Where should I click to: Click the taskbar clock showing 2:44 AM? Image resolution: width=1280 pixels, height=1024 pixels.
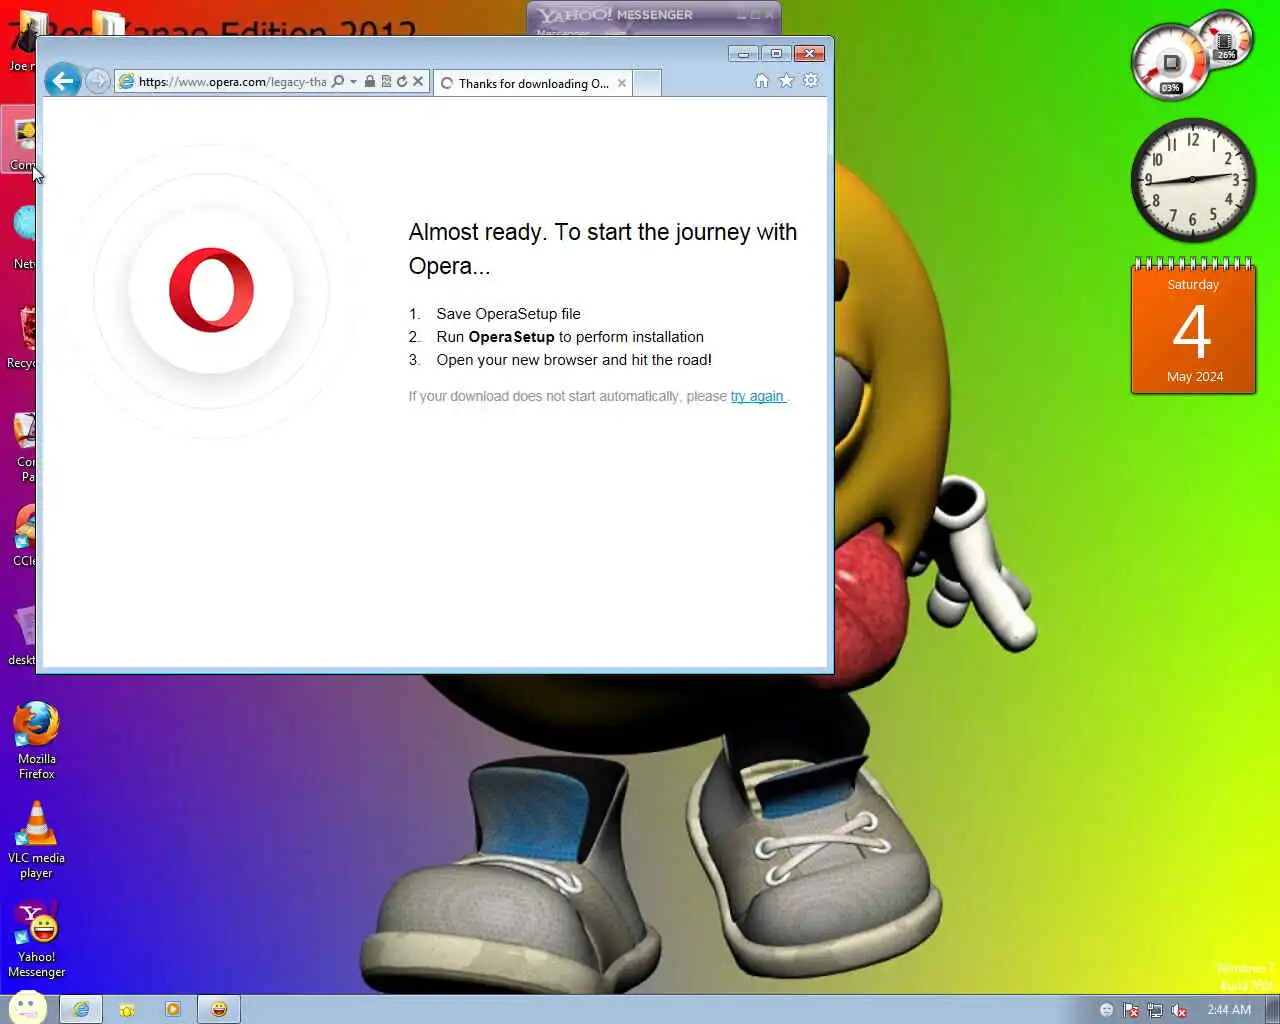point(1229,1010)
